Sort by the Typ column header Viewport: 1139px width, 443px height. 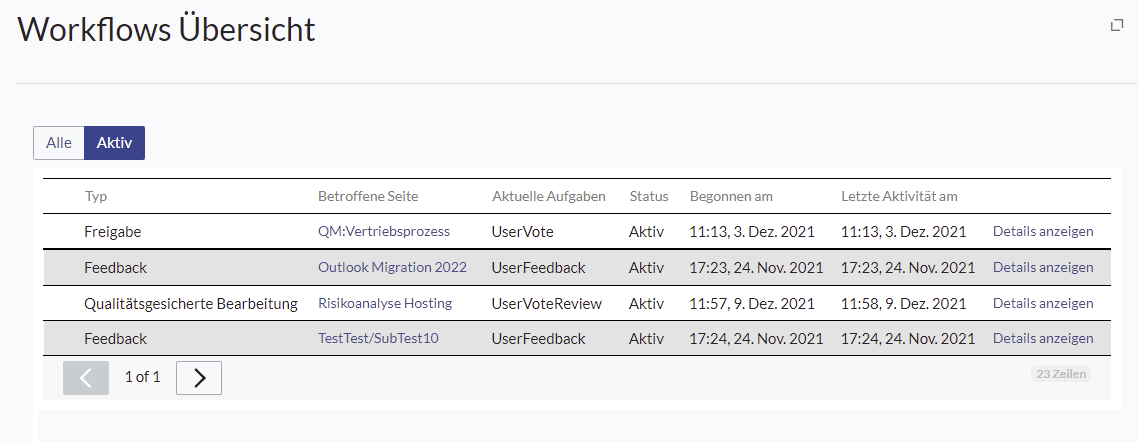[x=96, y=196]
